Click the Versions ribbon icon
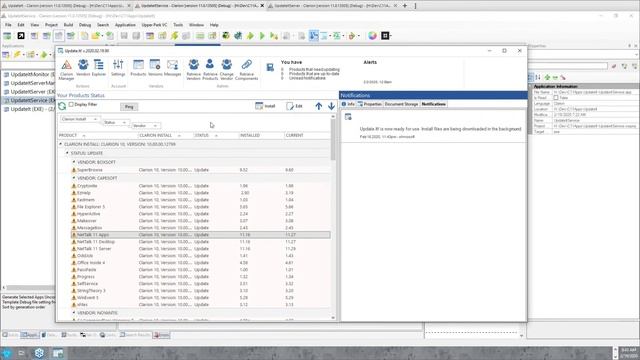This screenshot has width=640, height=360. (x=155, y=68)
